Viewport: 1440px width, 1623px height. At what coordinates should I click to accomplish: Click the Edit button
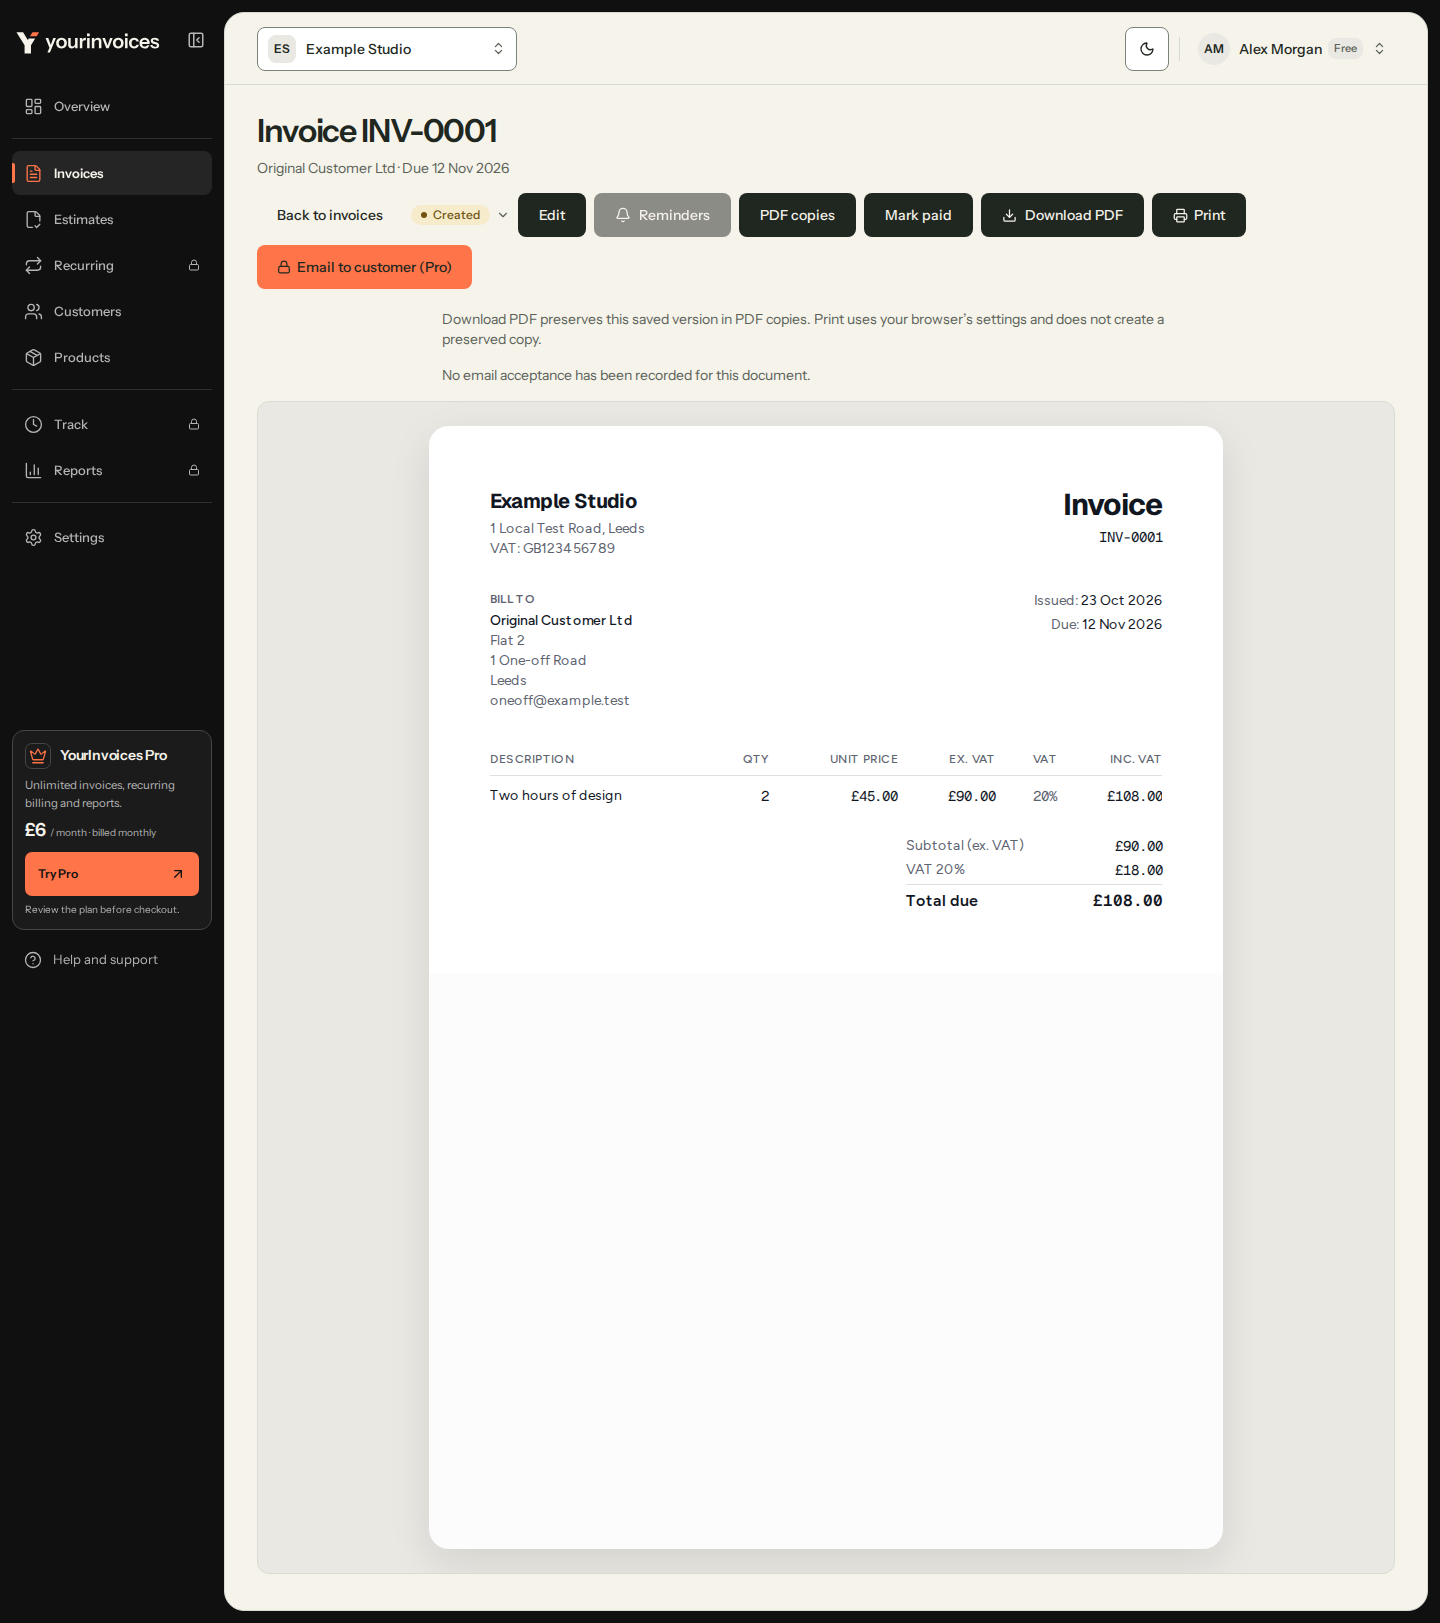click(x=552, y=215)
